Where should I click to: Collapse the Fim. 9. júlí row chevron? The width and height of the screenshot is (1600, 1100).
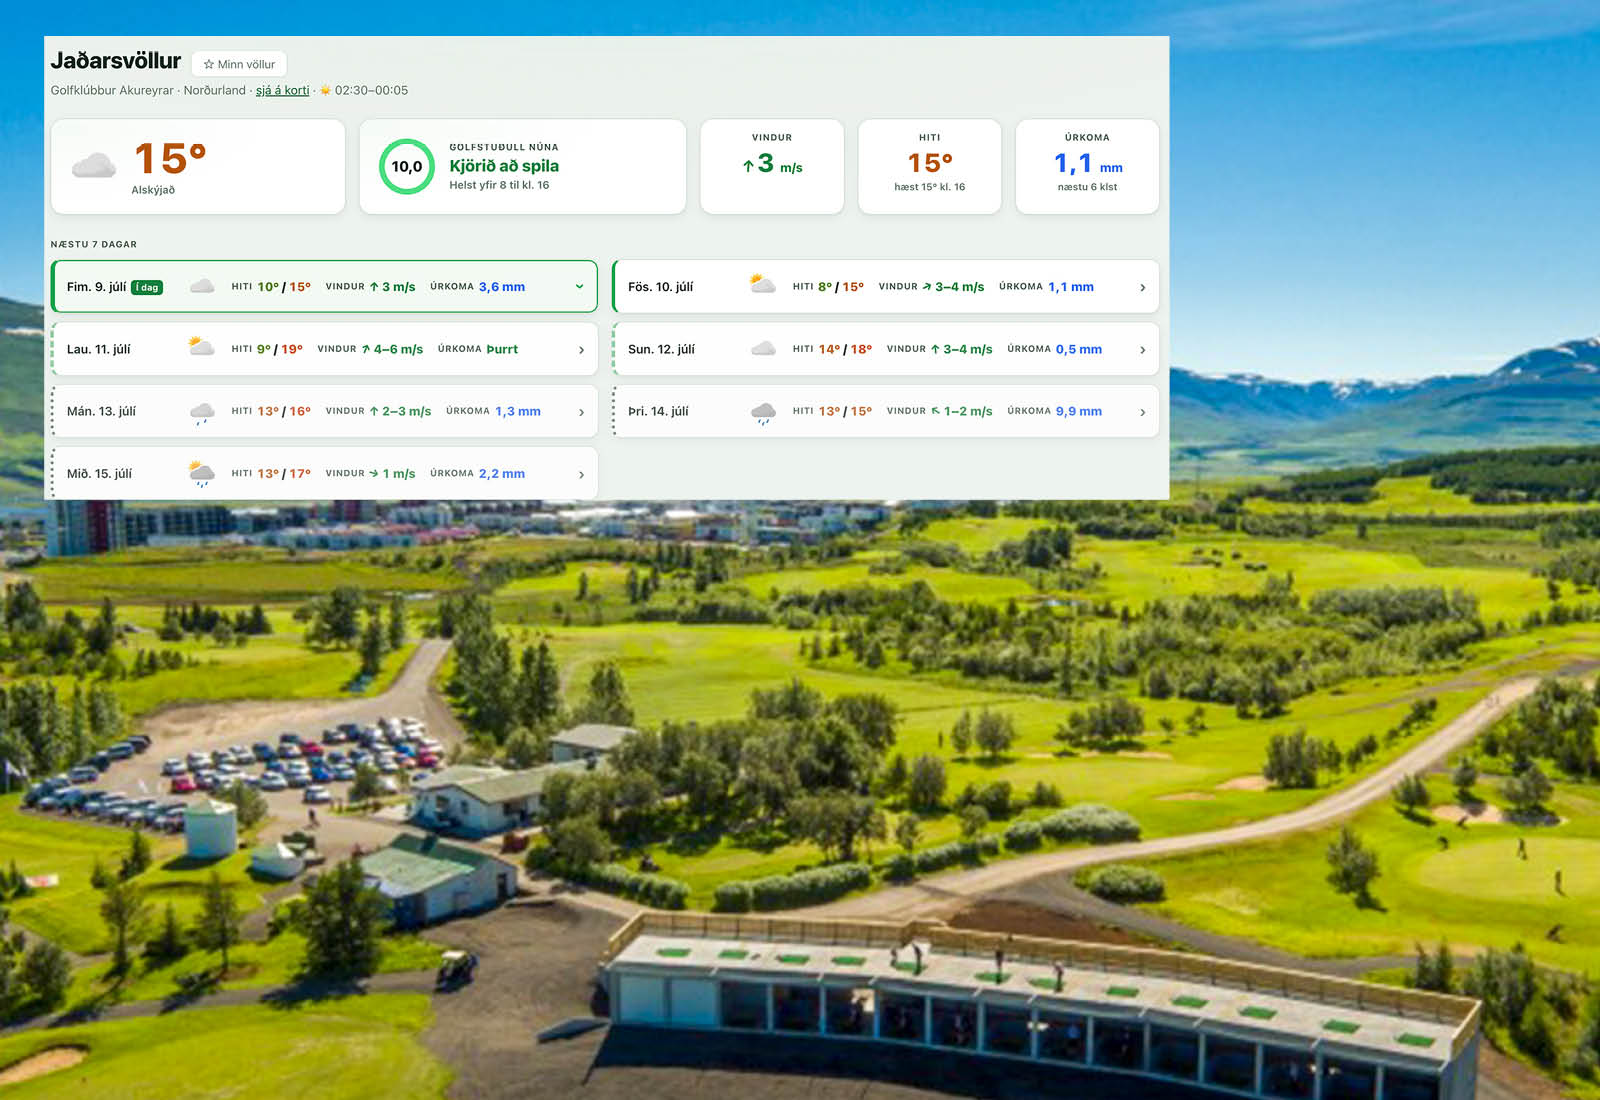tap(579, 287)
